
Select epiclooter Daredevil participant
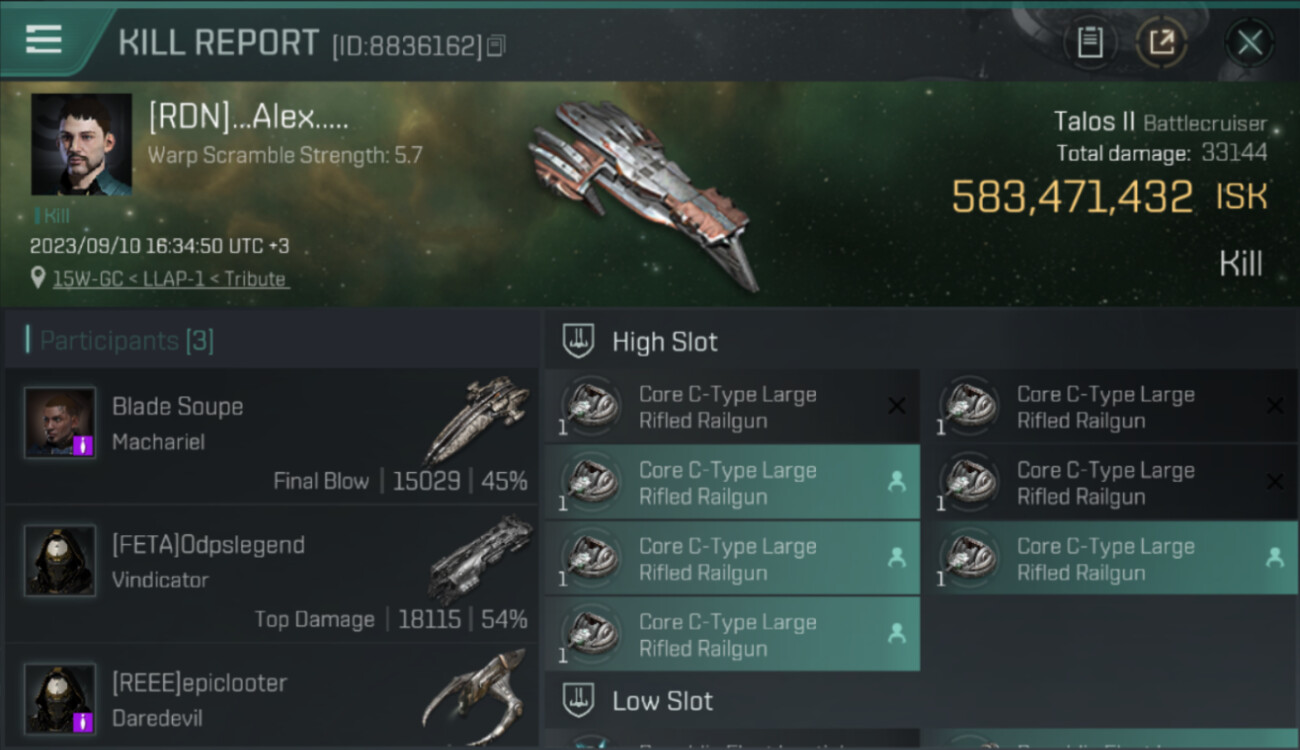[272, 697]
